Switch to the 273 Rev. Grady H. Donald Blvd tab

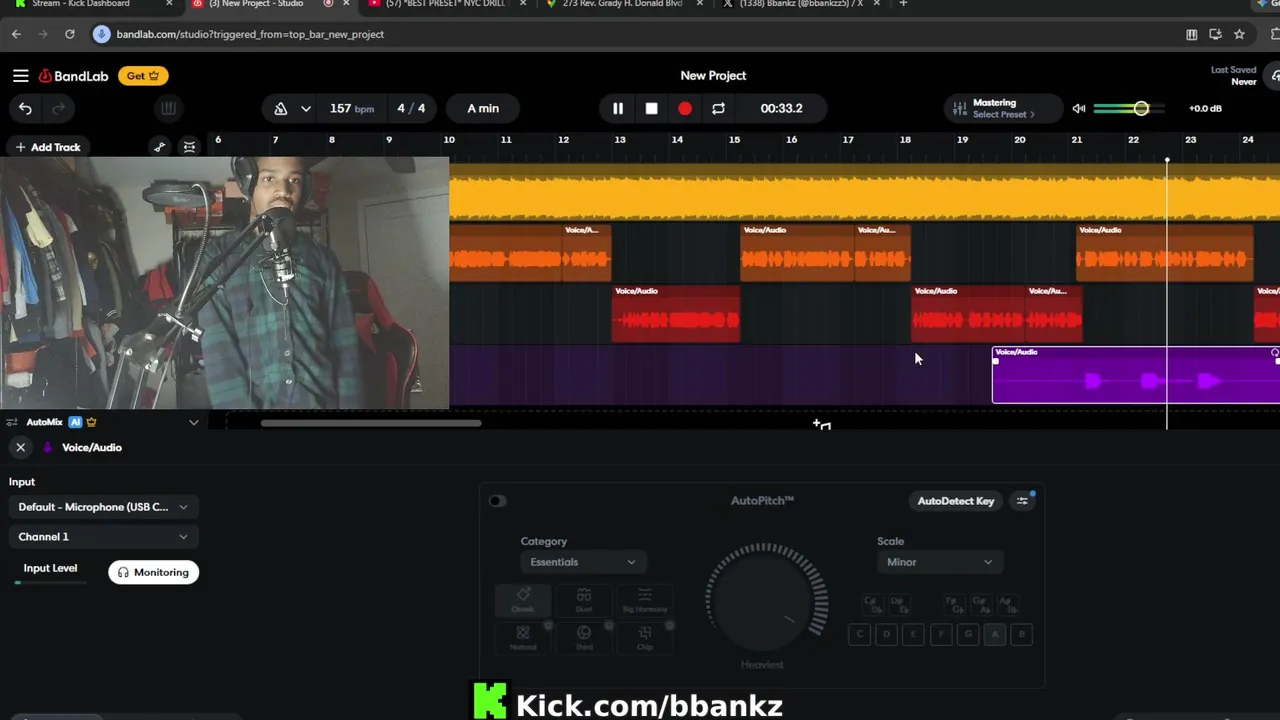(620, 4)
